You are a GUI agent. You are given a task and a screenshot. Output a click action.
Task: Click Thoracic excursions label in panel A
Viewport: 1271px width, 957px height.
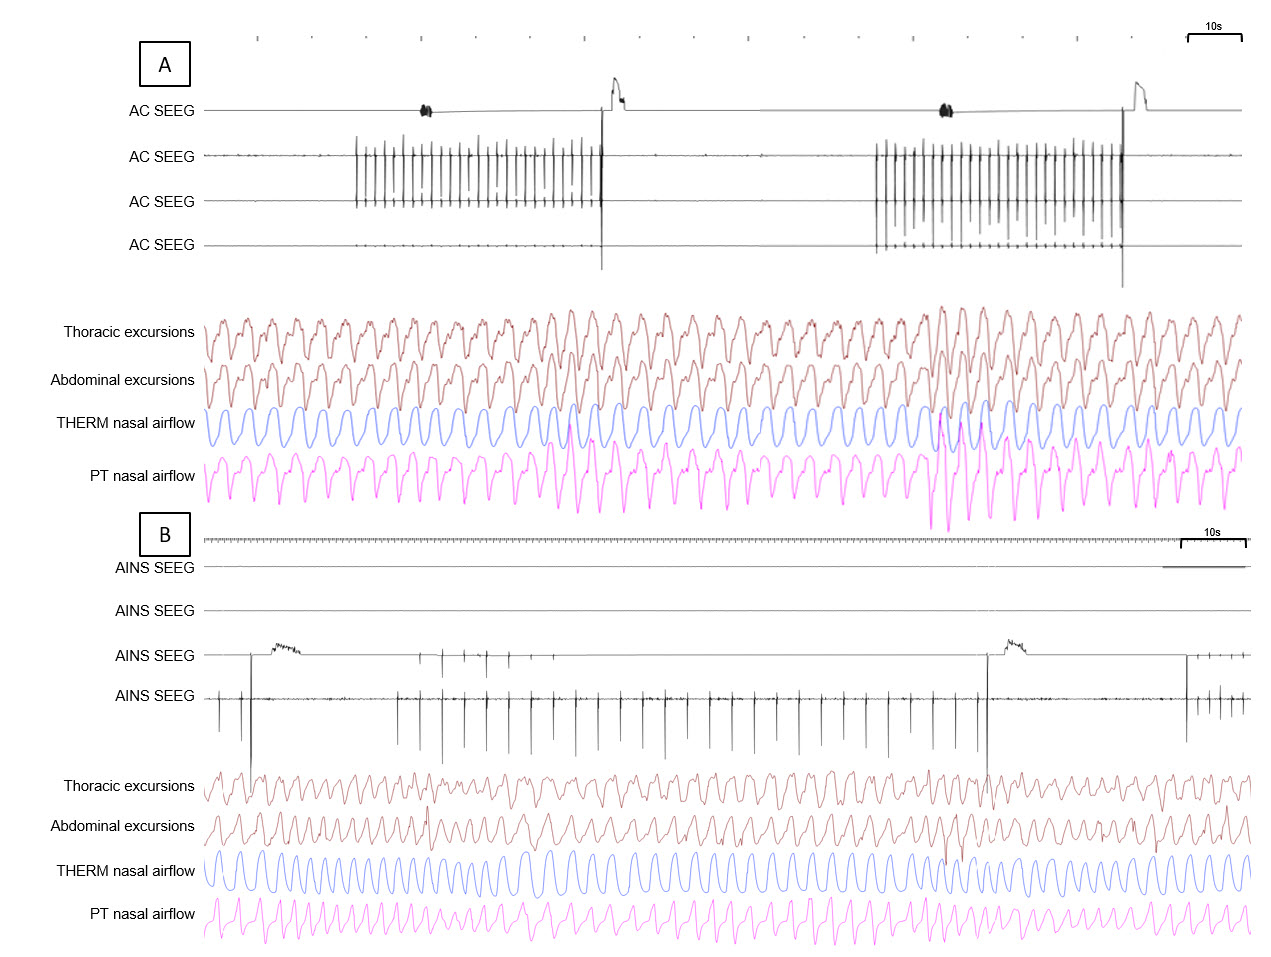[x=129, y=332]
